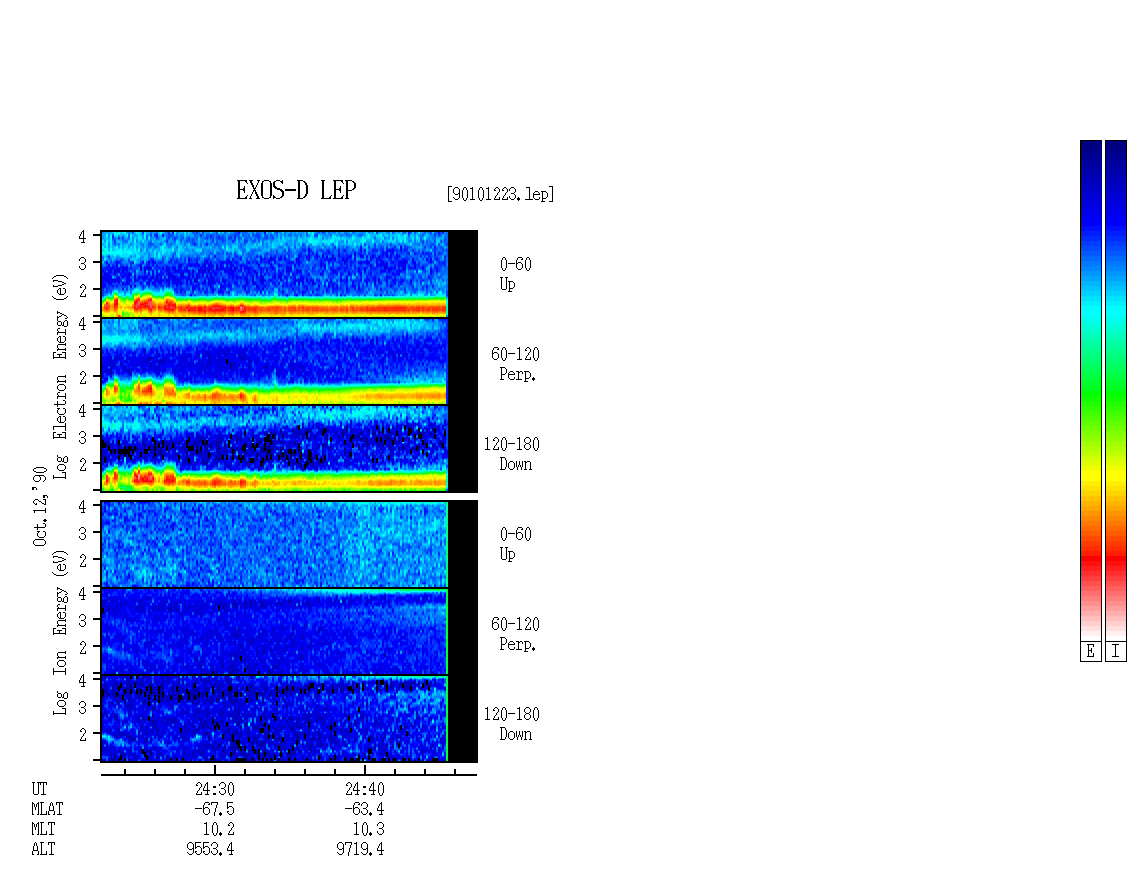Click the Log Electron Energy (eV) axis label
This screenshot has width=1130, height=875.
60,376
